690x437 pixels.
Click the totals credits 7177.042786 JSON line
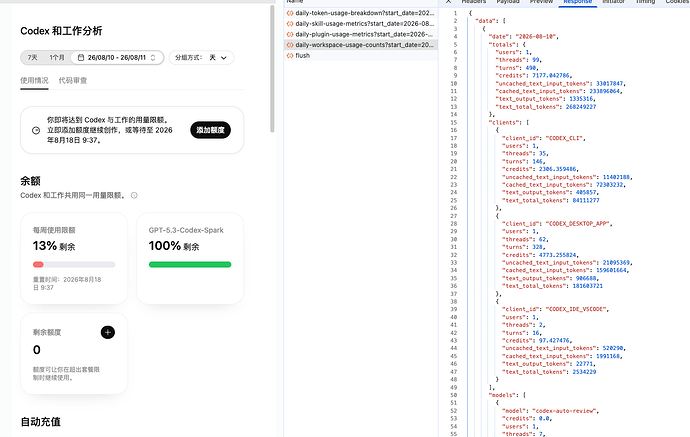pos(534,76)
